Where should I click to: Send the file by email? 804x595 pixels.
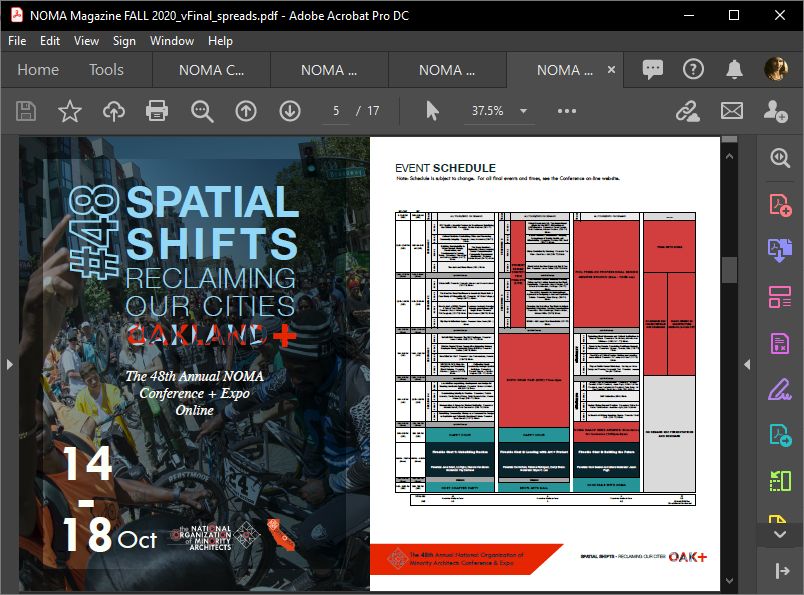732,111
